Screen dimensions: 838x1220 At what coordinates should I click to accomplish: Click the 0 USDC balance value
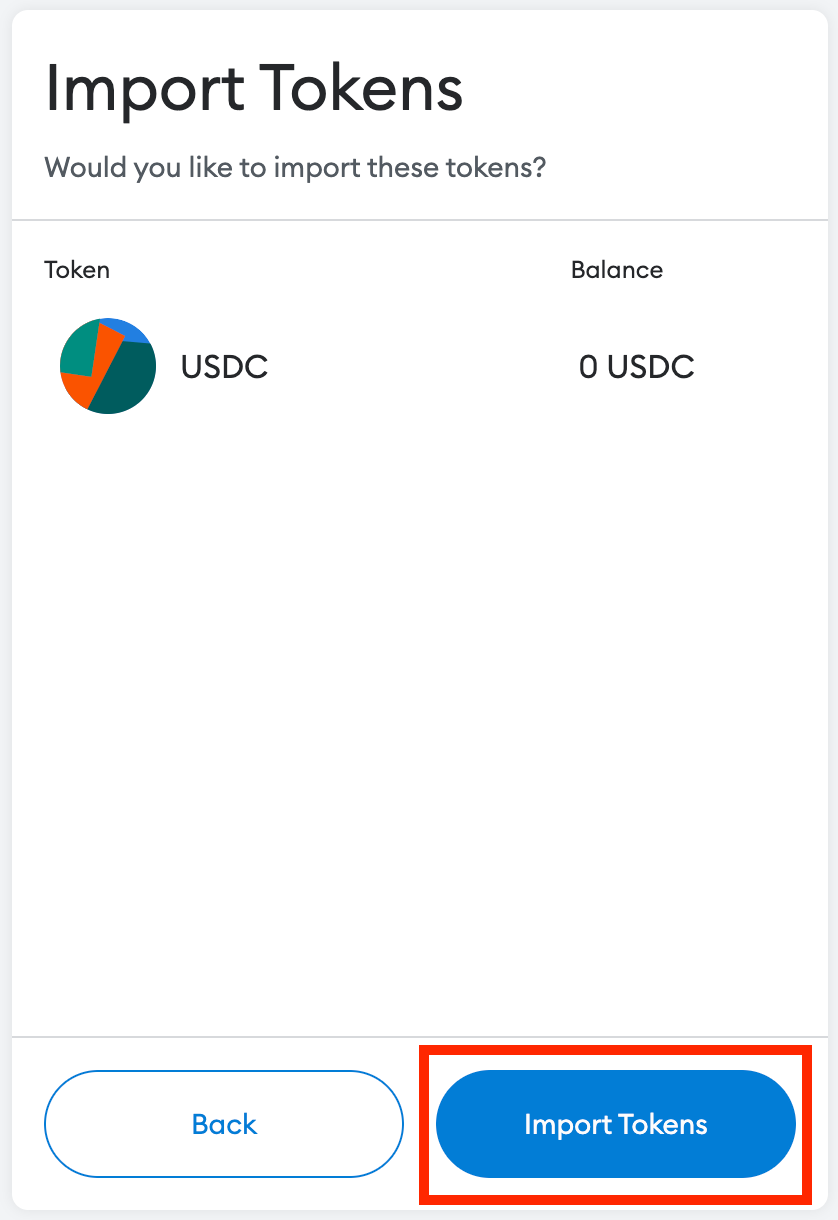click(636, 367)
